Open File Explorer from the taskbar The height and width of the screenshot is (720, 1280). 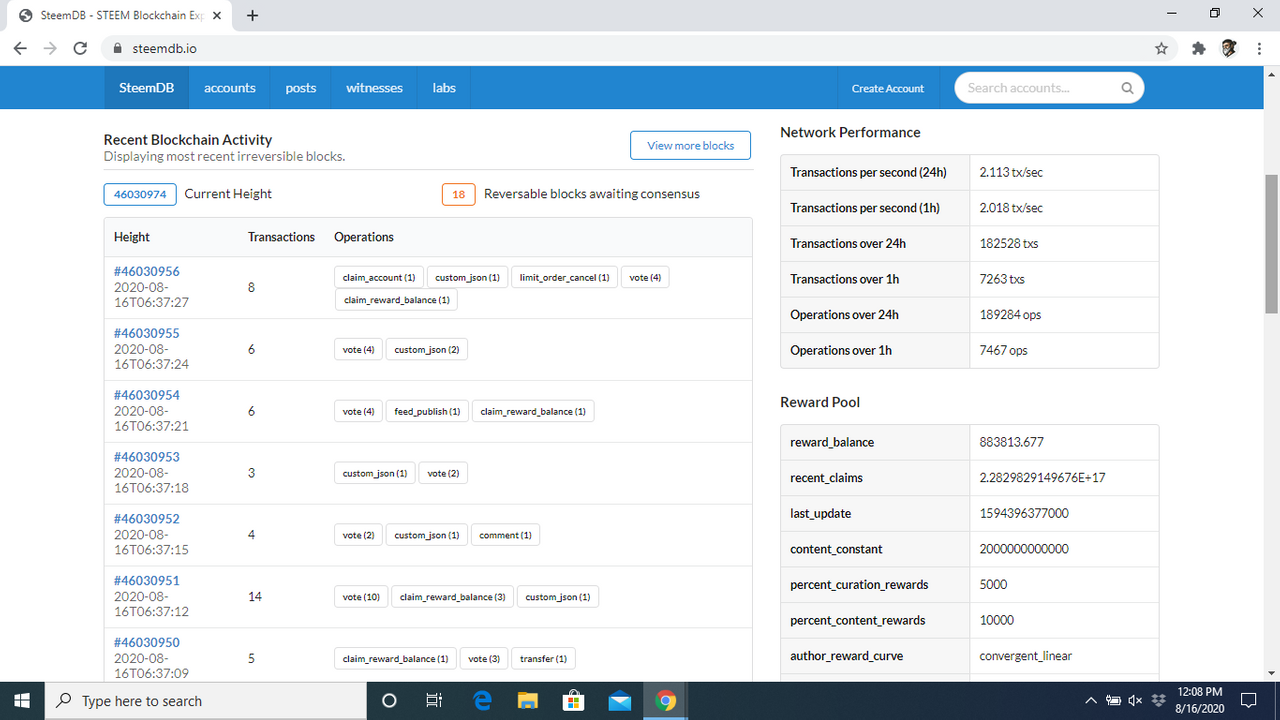point(528,701)
